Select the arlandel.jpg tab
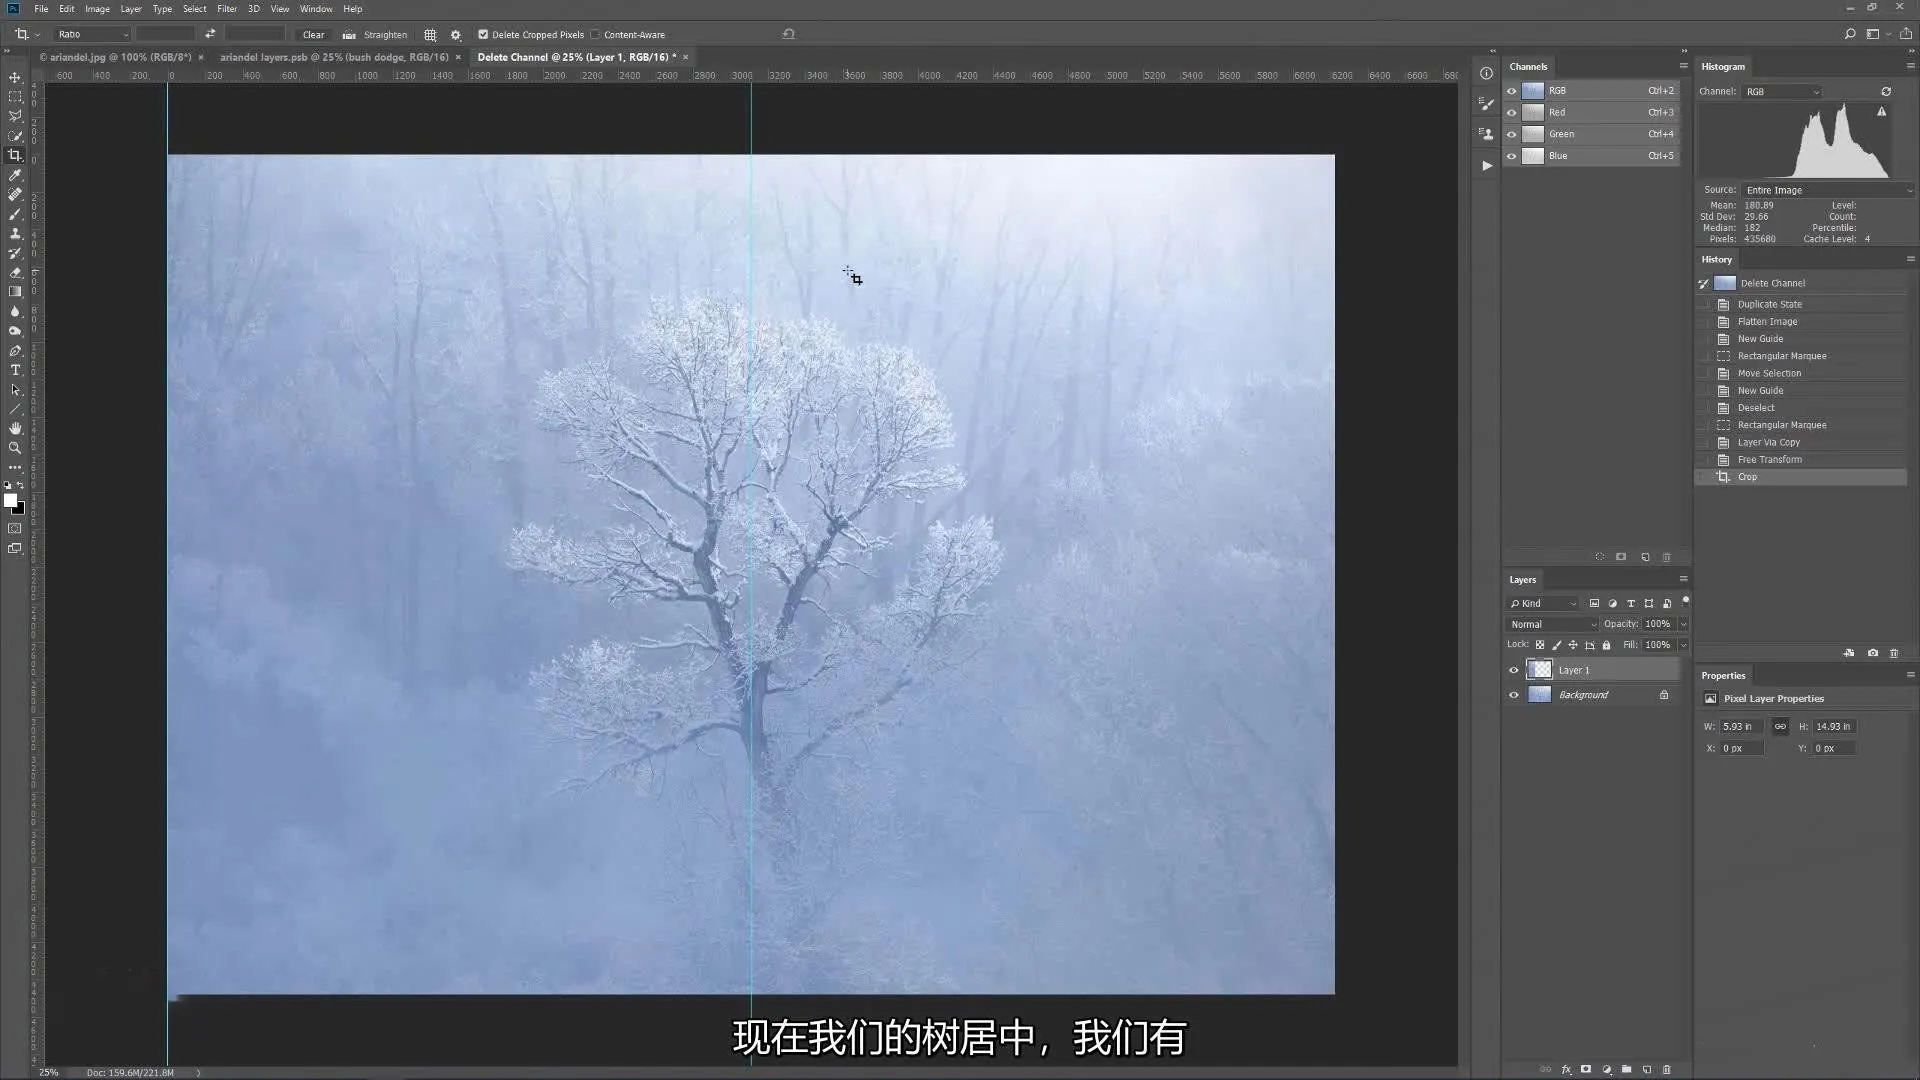The height and width of the screenshot is (1080, 1920). 115,57
